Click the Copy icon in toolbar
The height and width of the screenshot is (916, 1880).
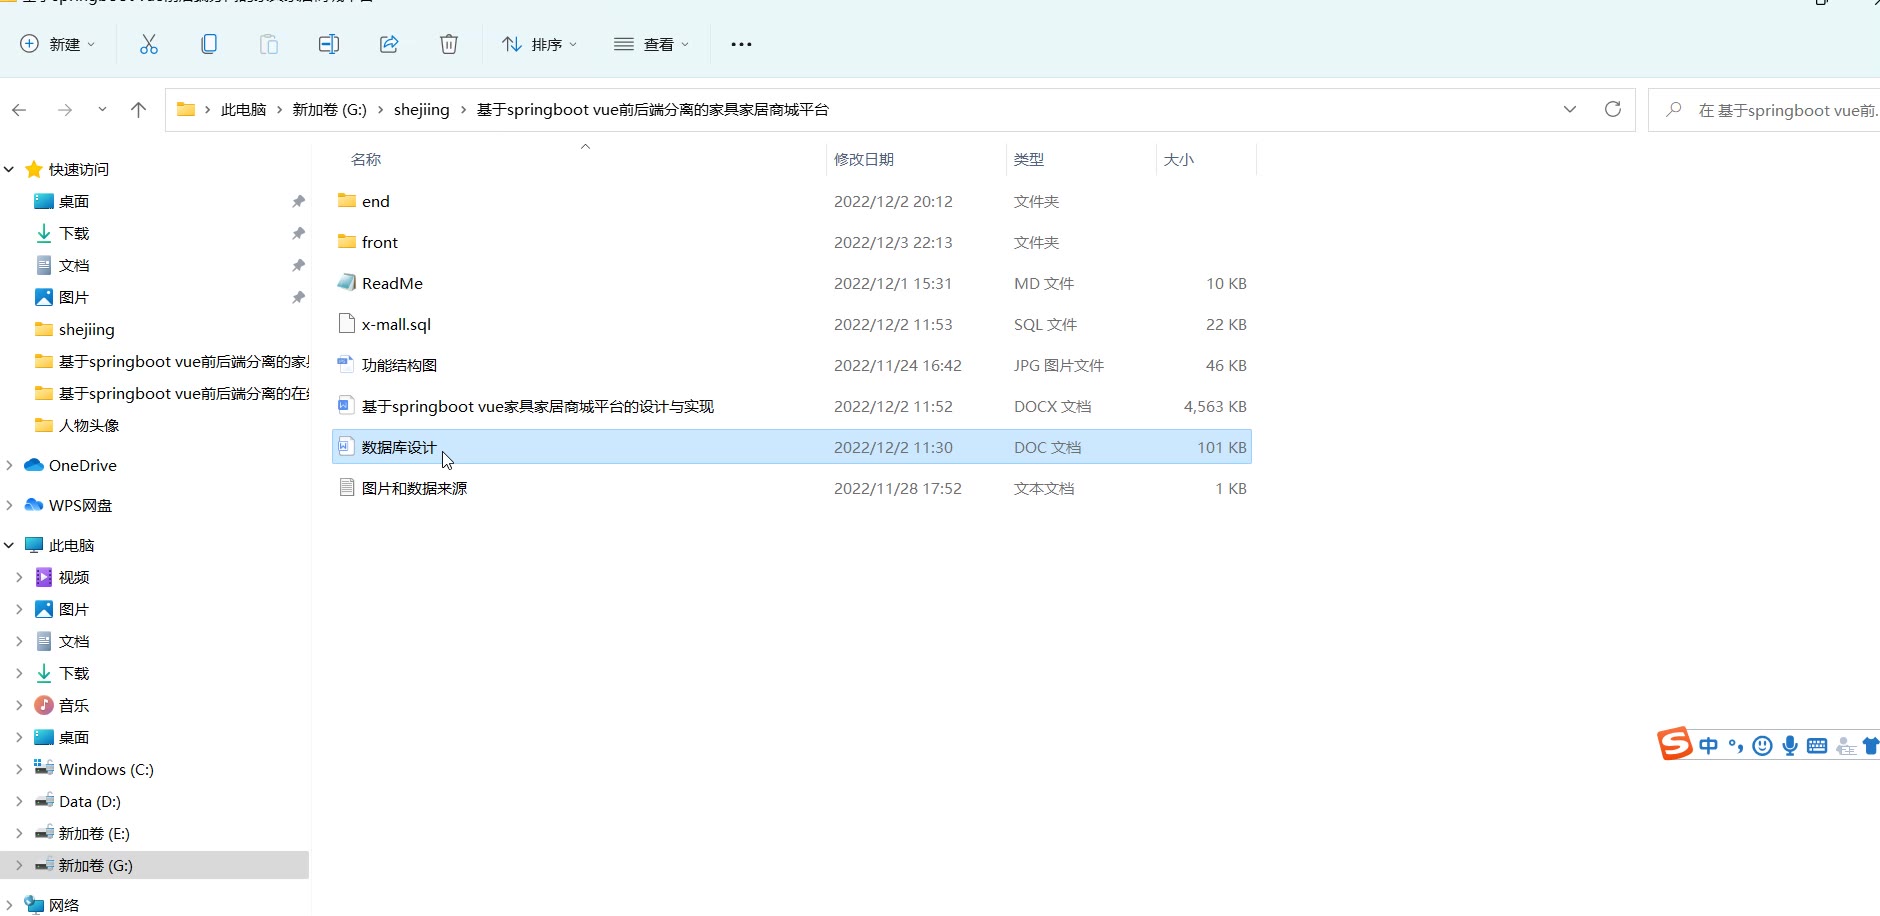[x=209, y=44]
